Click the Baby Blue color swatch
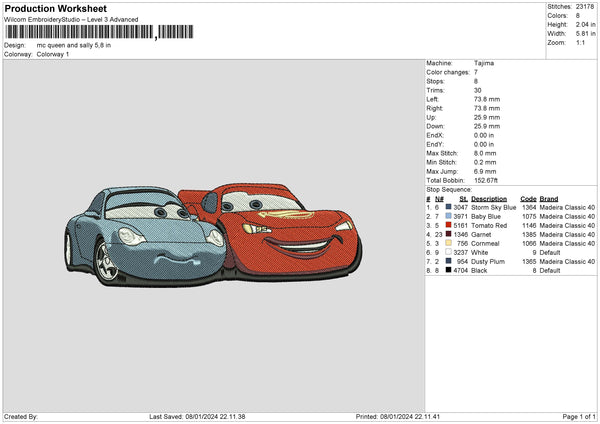 (x=448, y=216)
